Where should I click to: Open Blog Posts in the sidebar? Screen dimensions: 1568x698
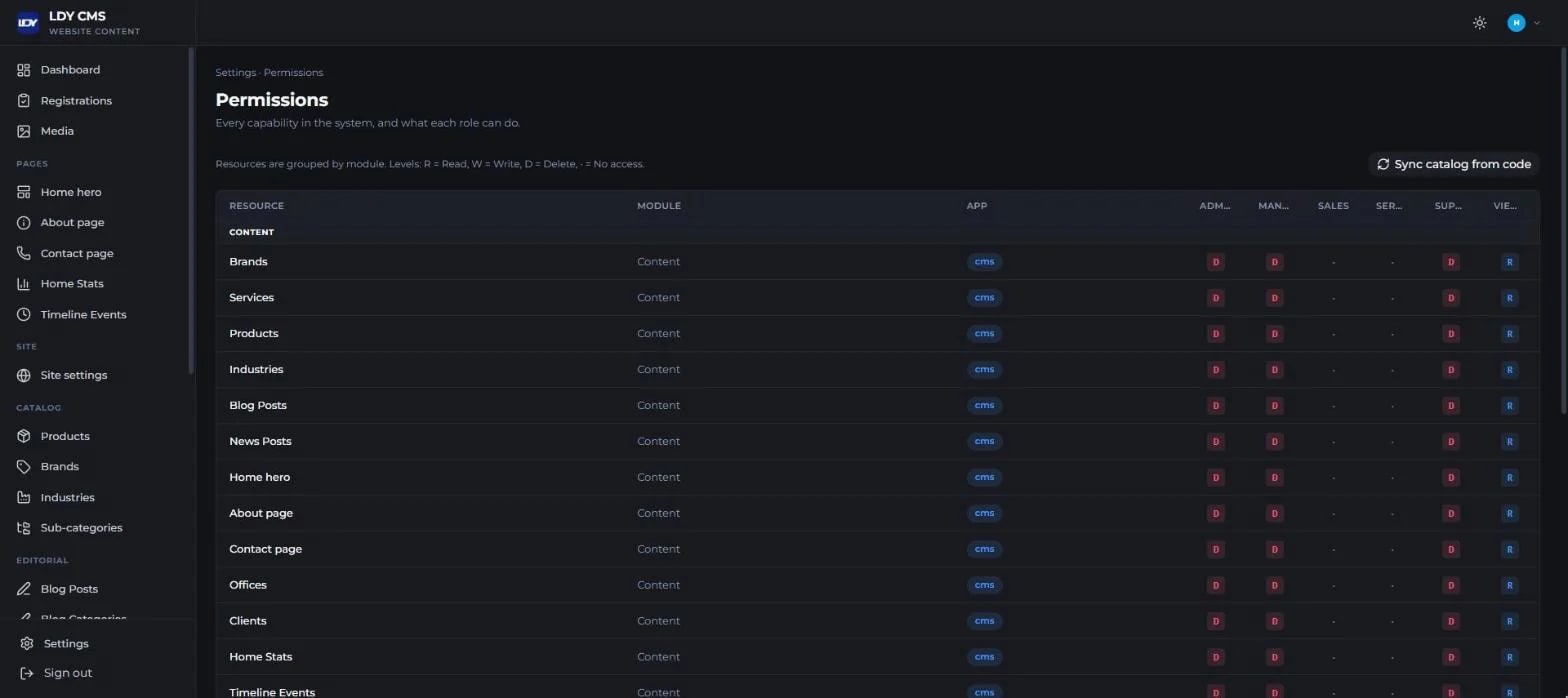pos(69,589)
